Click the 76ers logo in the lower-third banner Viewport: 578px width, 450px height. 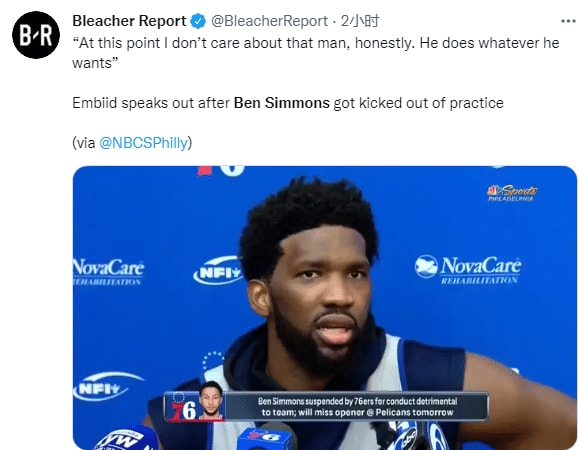(182, 407)
